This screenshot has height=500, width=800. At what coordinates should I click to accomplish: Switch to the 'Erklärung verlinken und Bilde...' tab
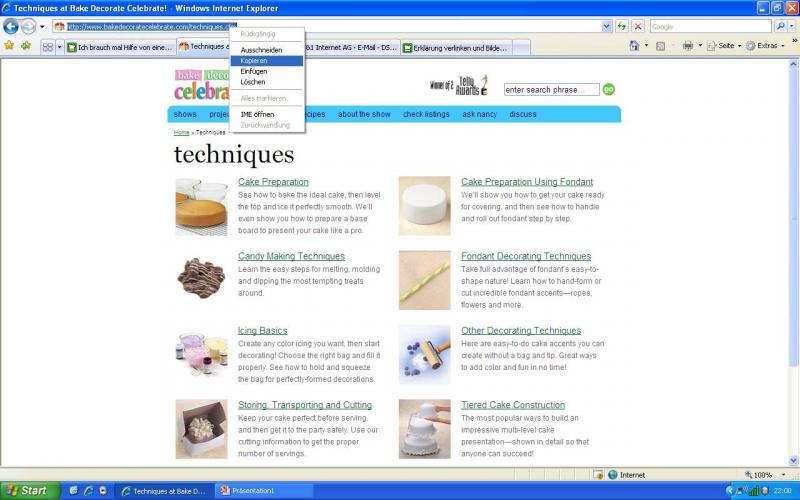[x=456, y=47]
